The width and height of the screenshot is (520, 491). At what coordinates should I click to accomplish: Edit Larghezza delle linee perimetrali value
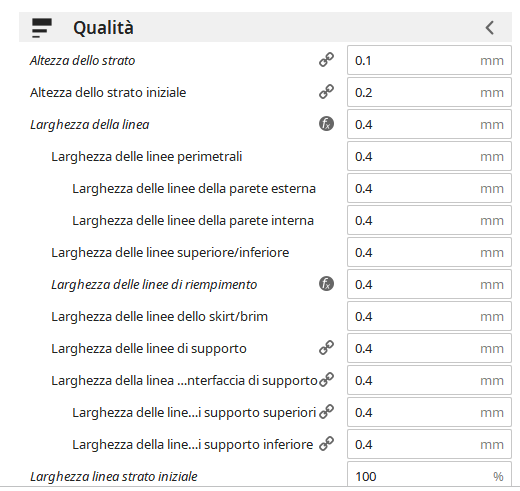click(x=429, y=156)
